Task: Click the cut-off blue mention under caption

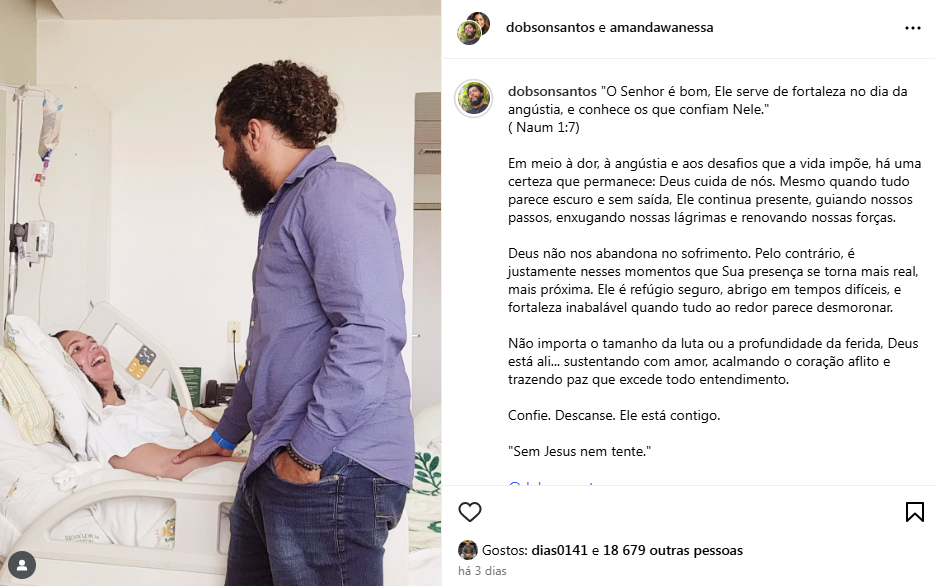Action: click(x=552, y=483)
